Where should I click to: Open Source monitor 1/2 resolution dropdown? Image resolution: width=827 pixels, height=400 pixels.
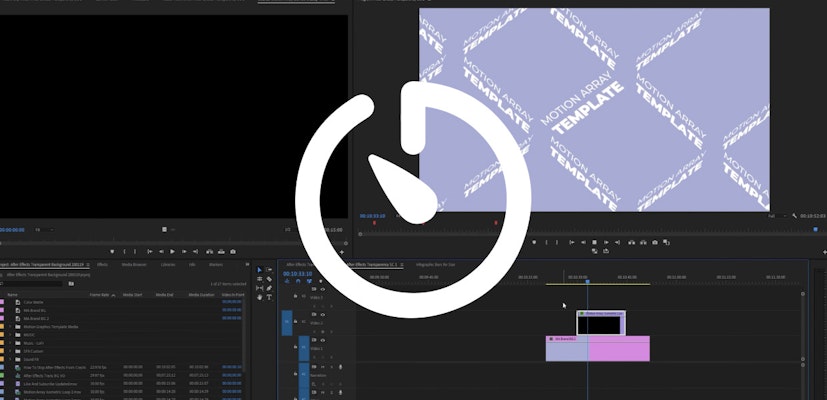(289, 230)
